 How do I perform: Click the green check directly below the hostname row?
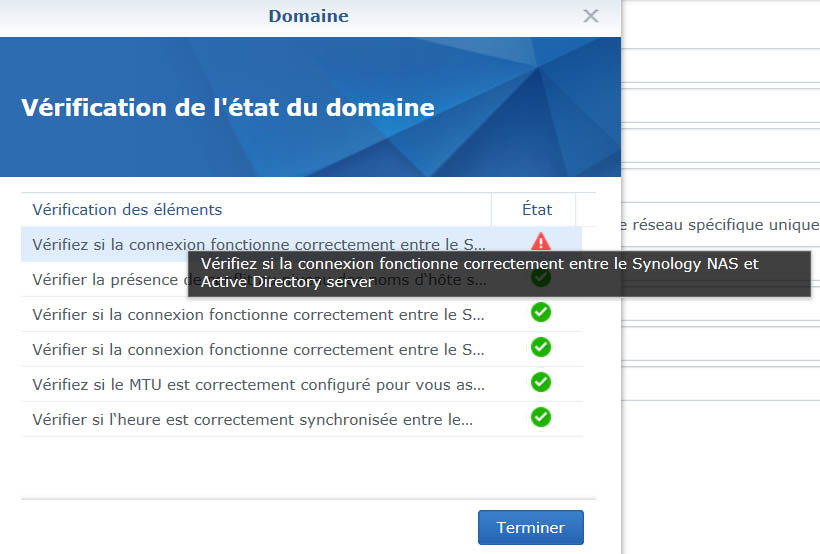pyautogui.click(x=541, y=313)
